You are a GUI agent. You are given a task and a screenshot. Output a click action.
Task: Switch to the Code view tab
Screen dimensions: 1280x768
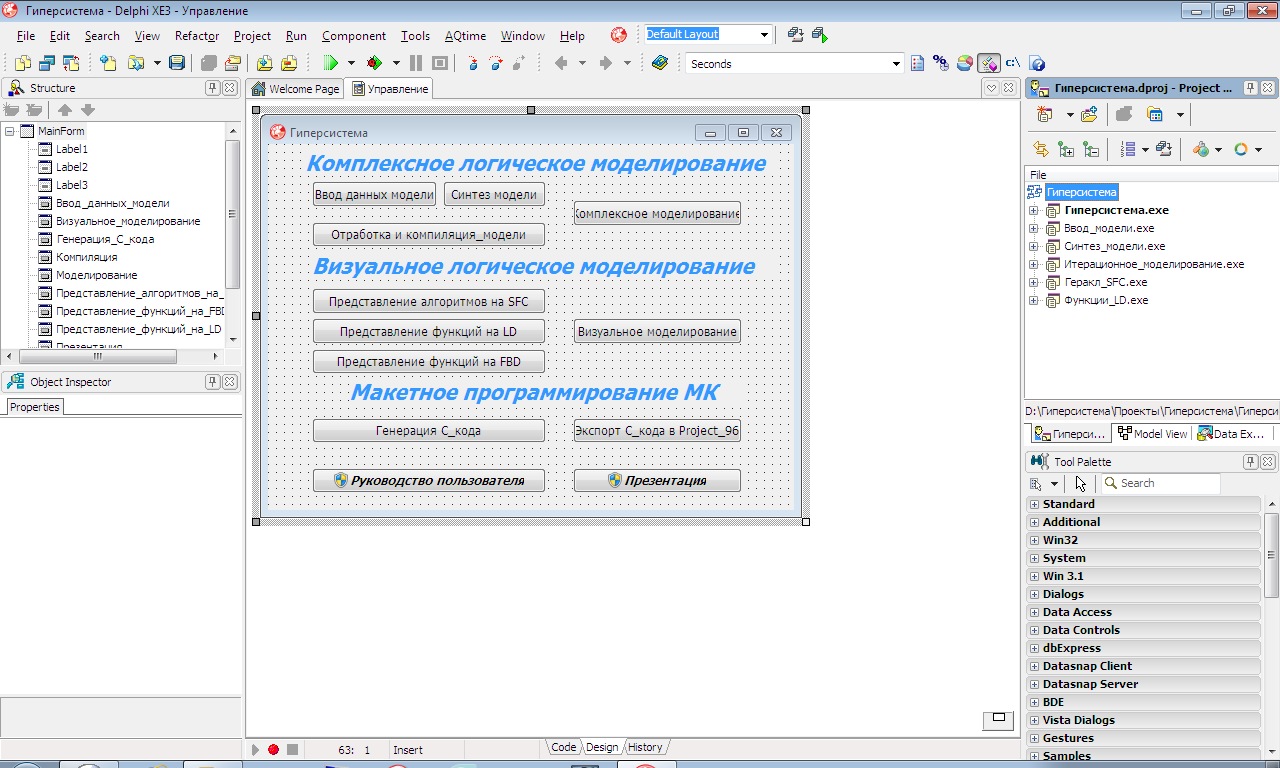[563, 747]
